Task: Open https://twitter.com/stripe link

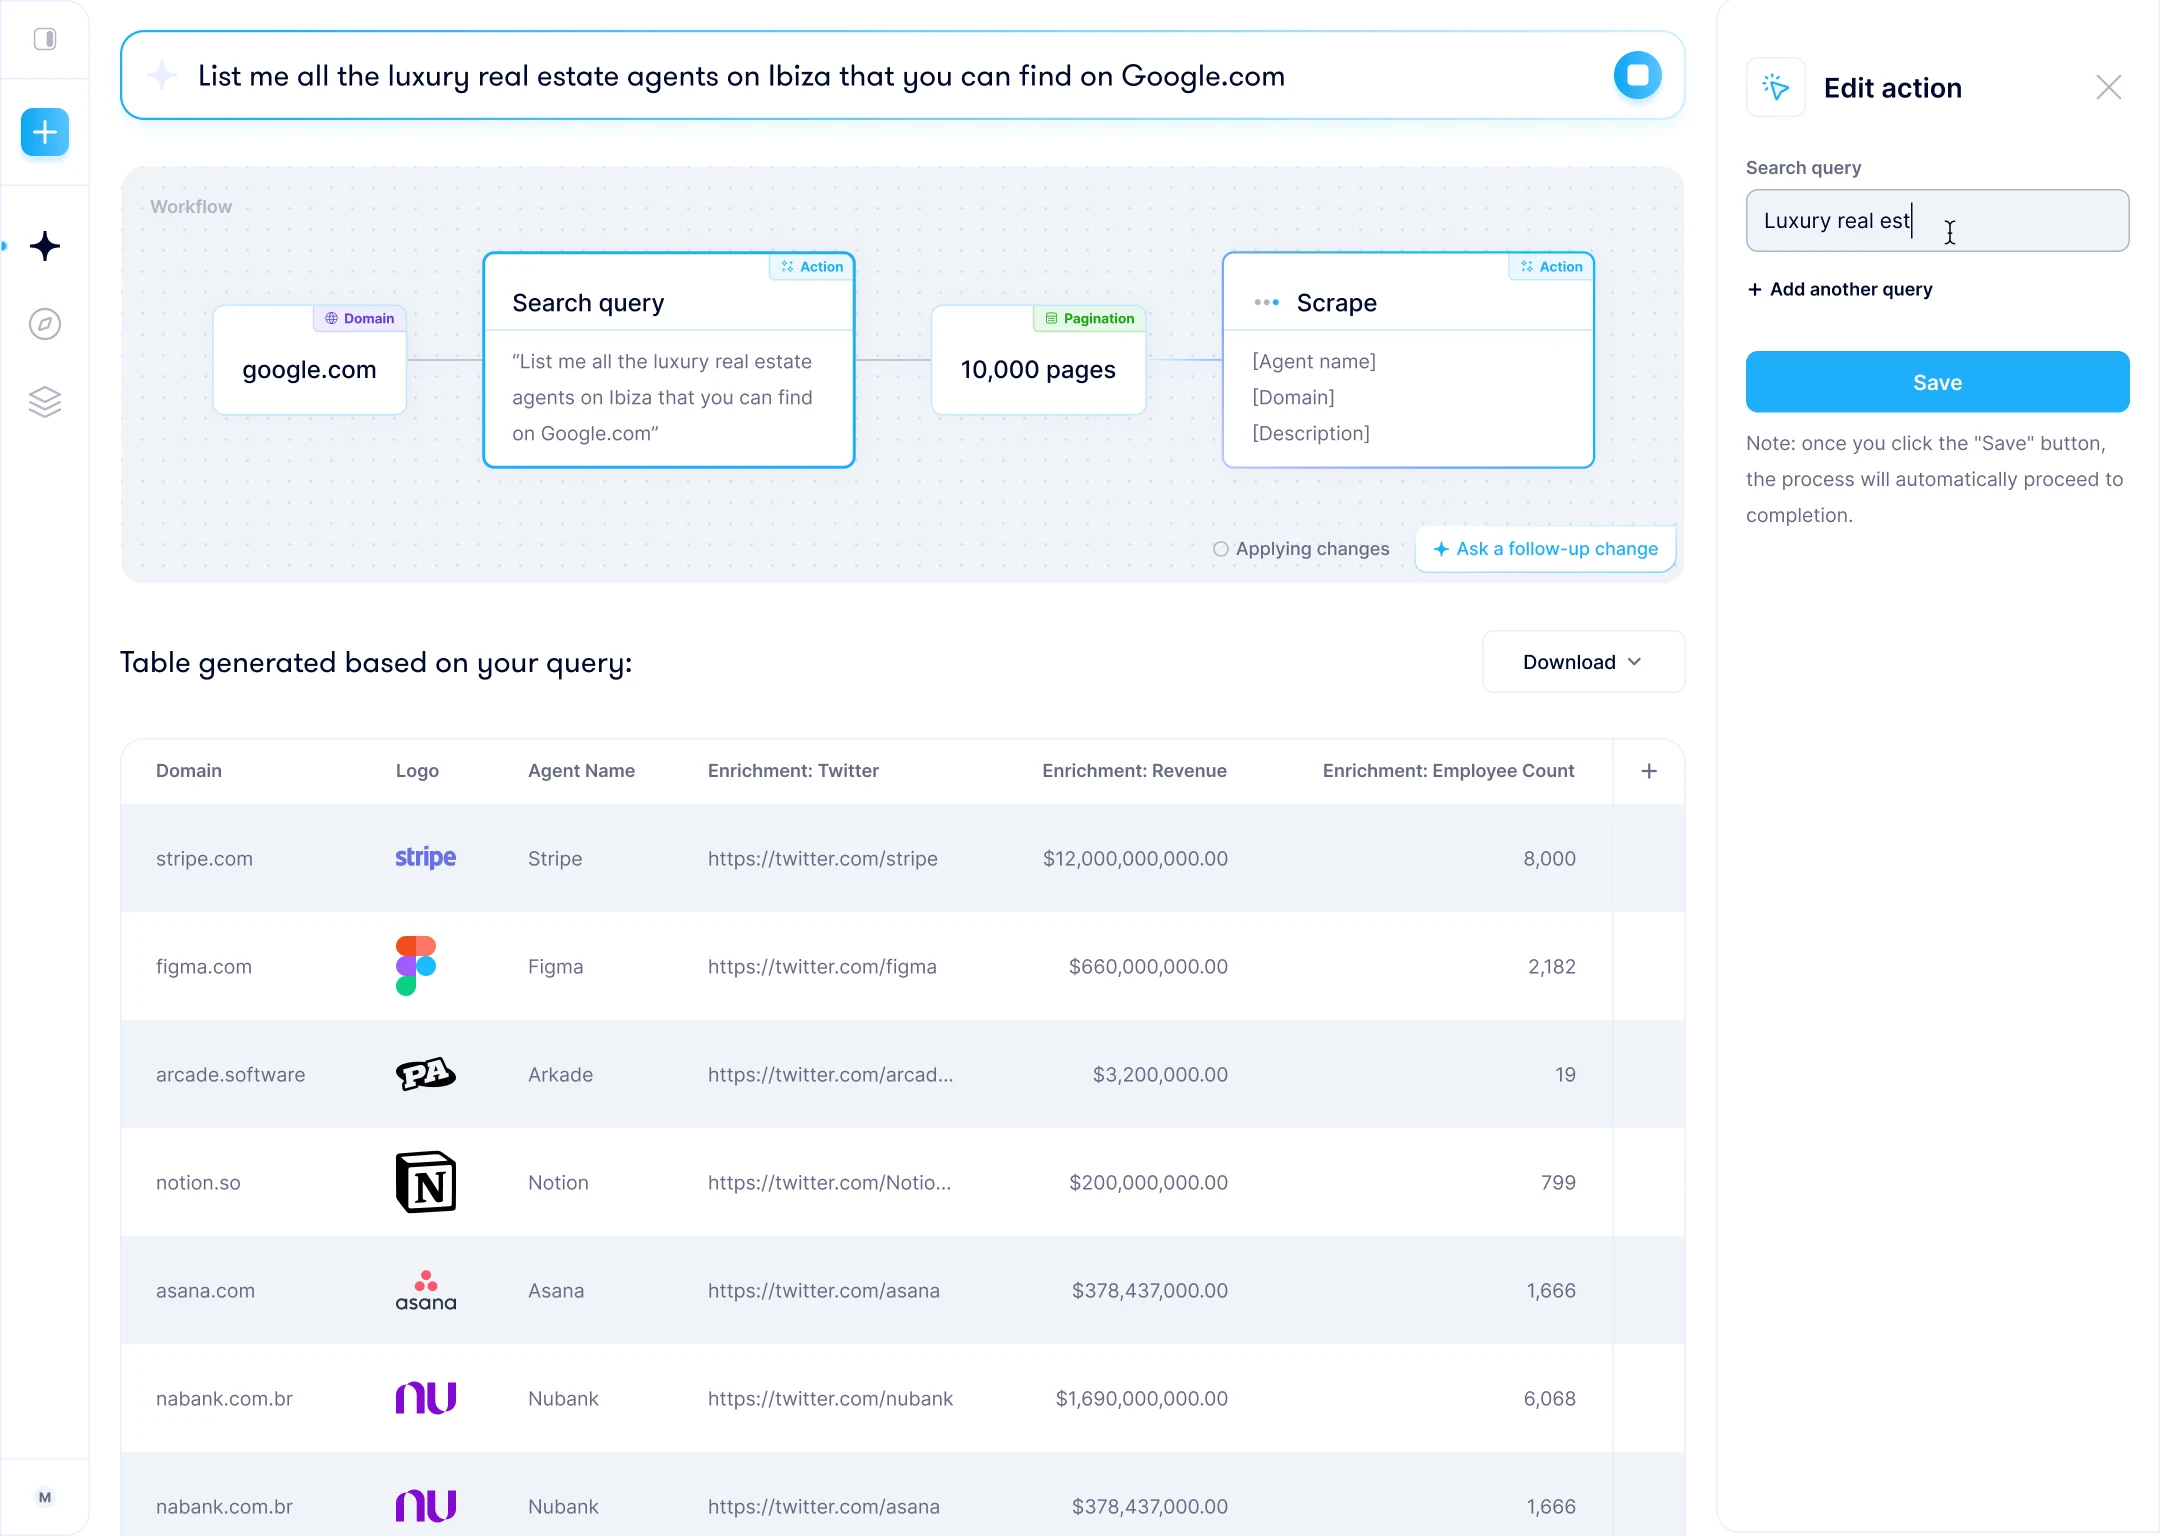Action: point(822,859)
